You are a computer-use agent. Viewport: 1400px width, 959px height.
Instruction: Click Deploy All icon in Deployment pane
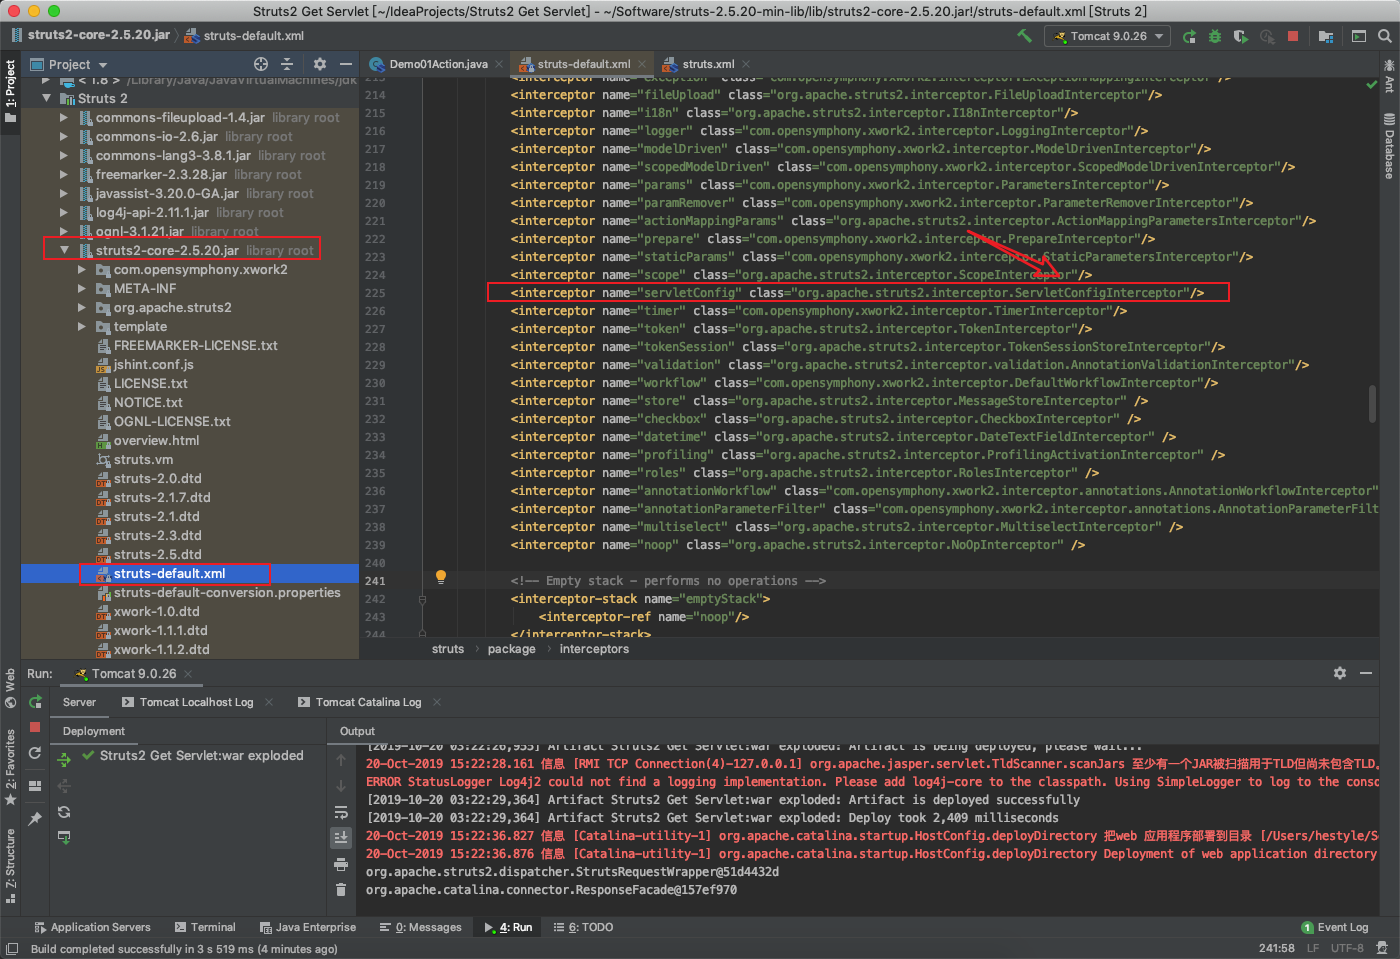click(64, 760)
